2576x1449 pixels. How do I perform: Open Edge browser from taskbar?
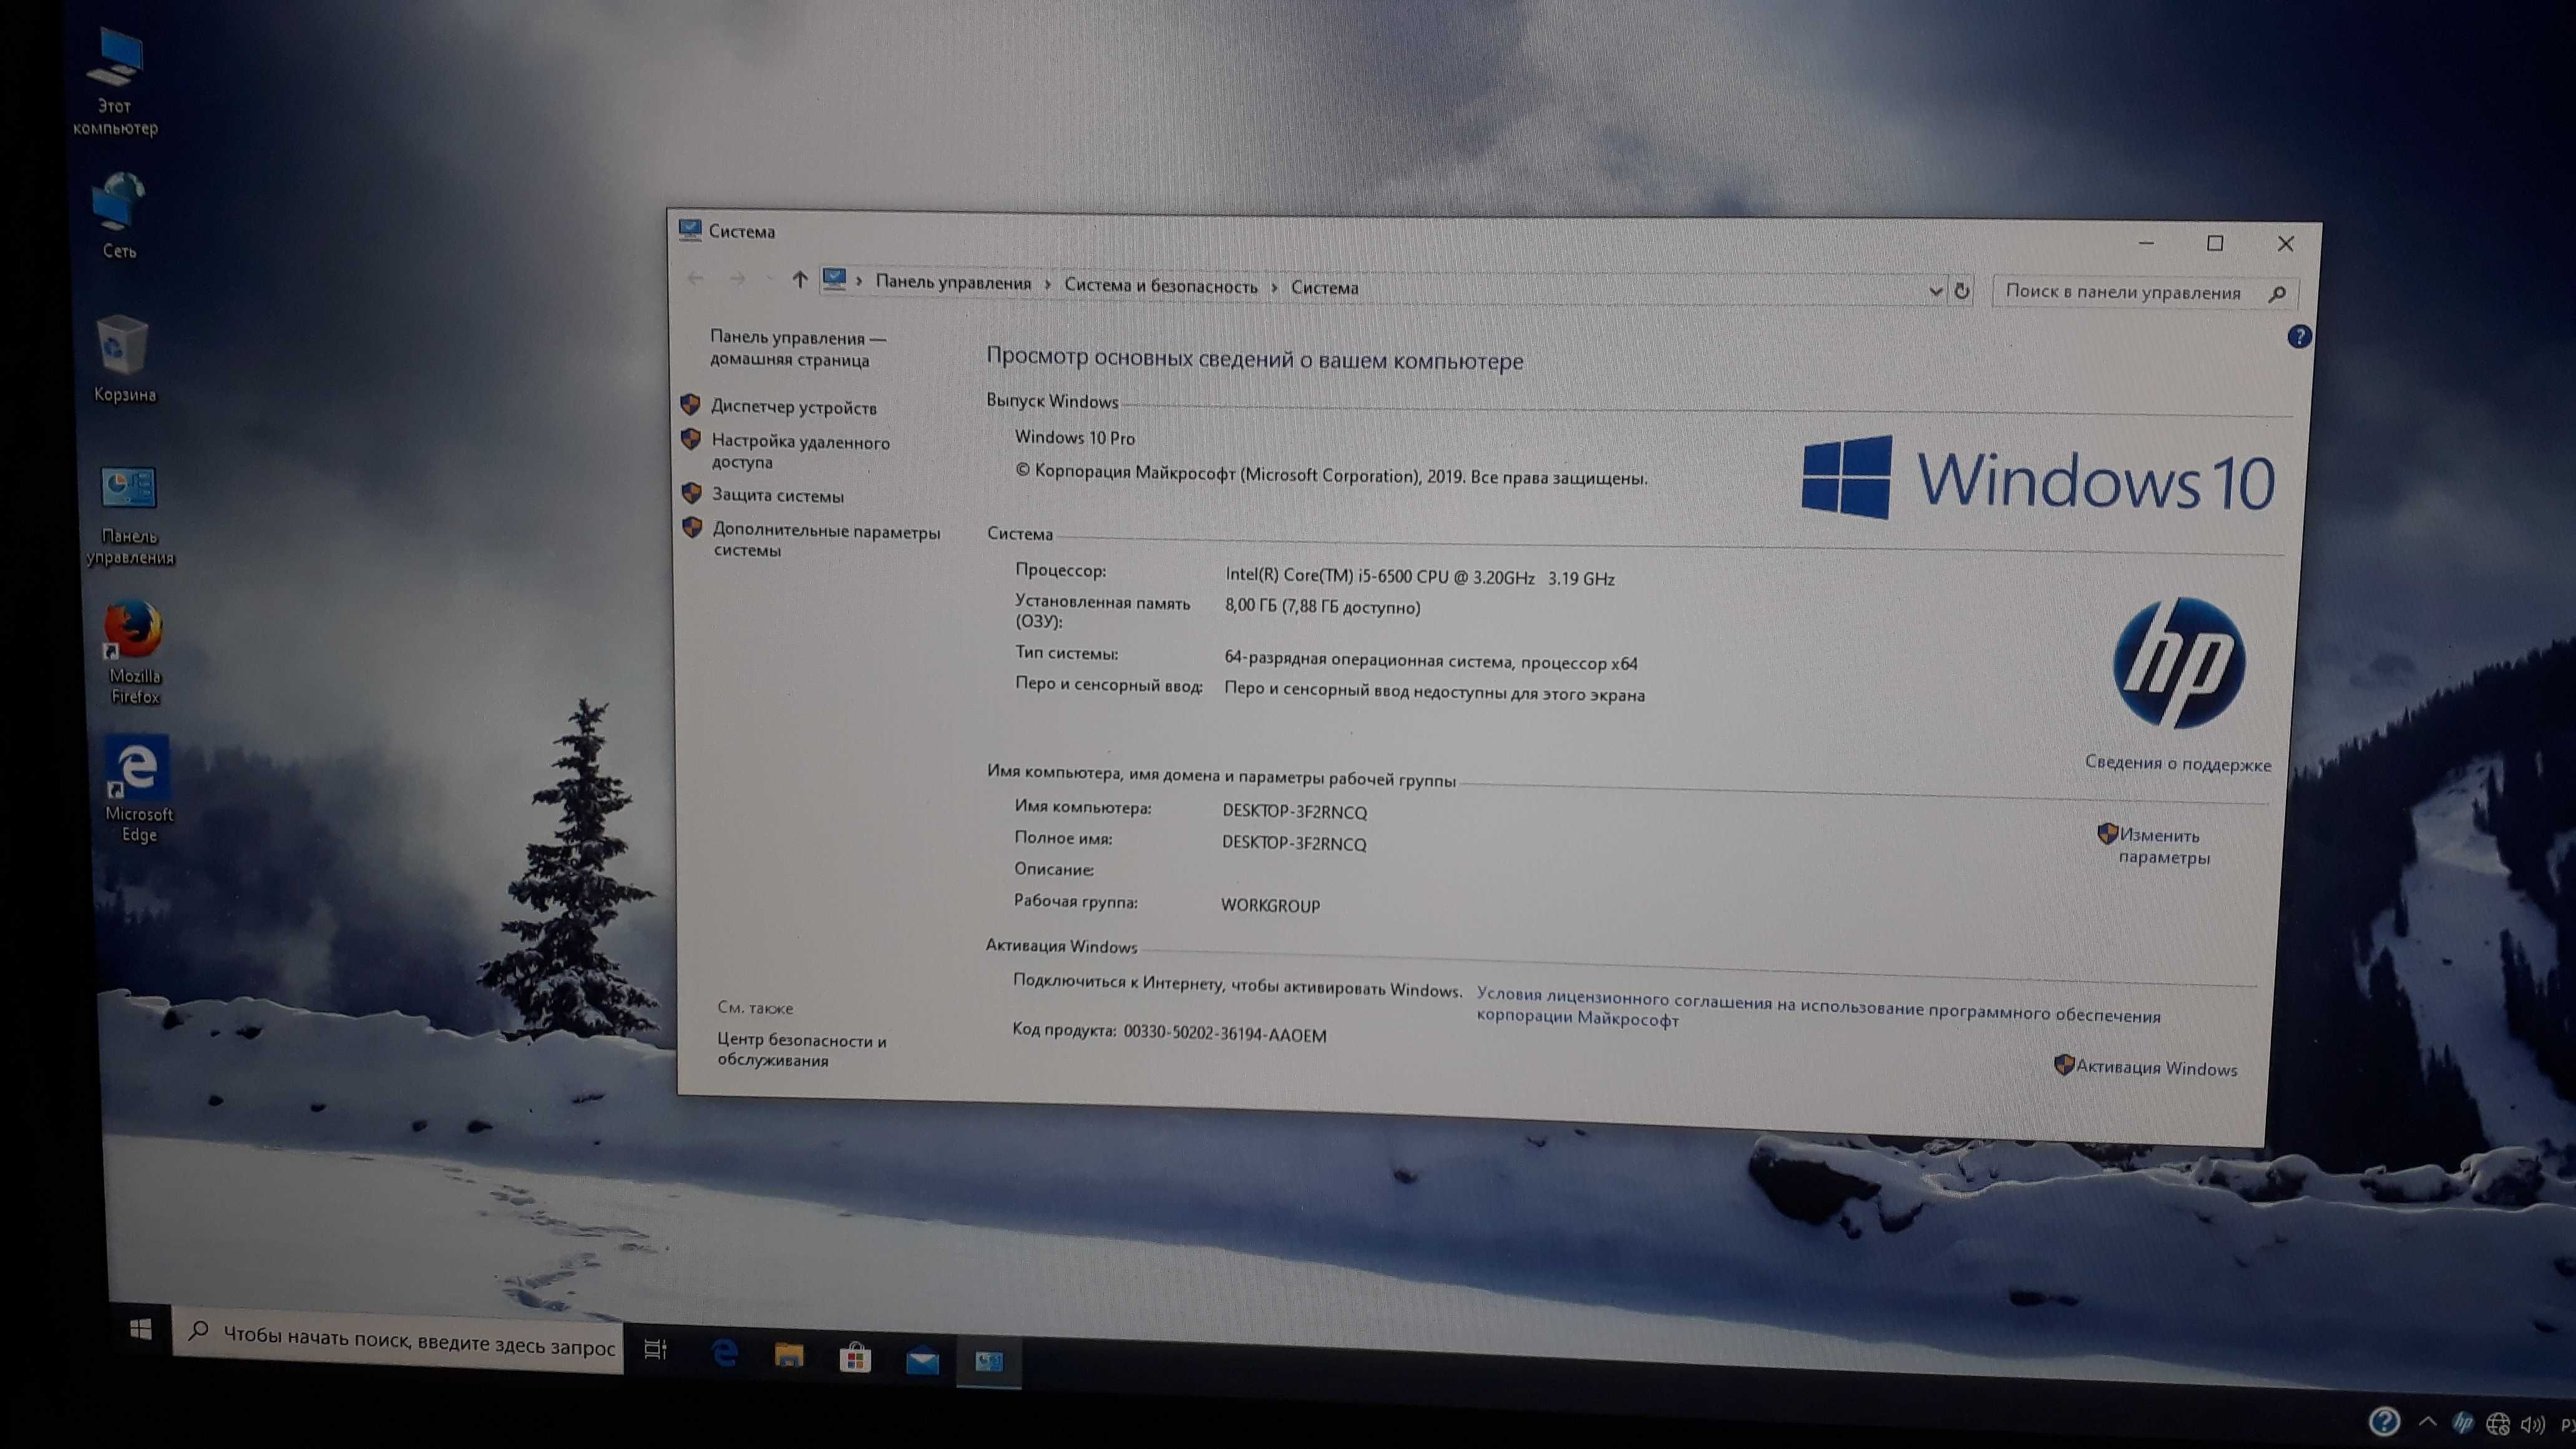pyautogui.click(x=724, y=1353)
